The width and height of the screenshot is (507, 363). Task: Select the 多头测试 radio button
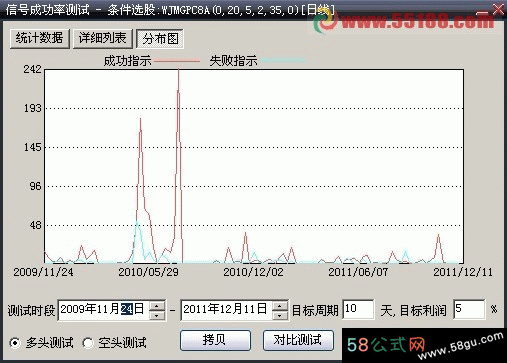coord(15,343)
